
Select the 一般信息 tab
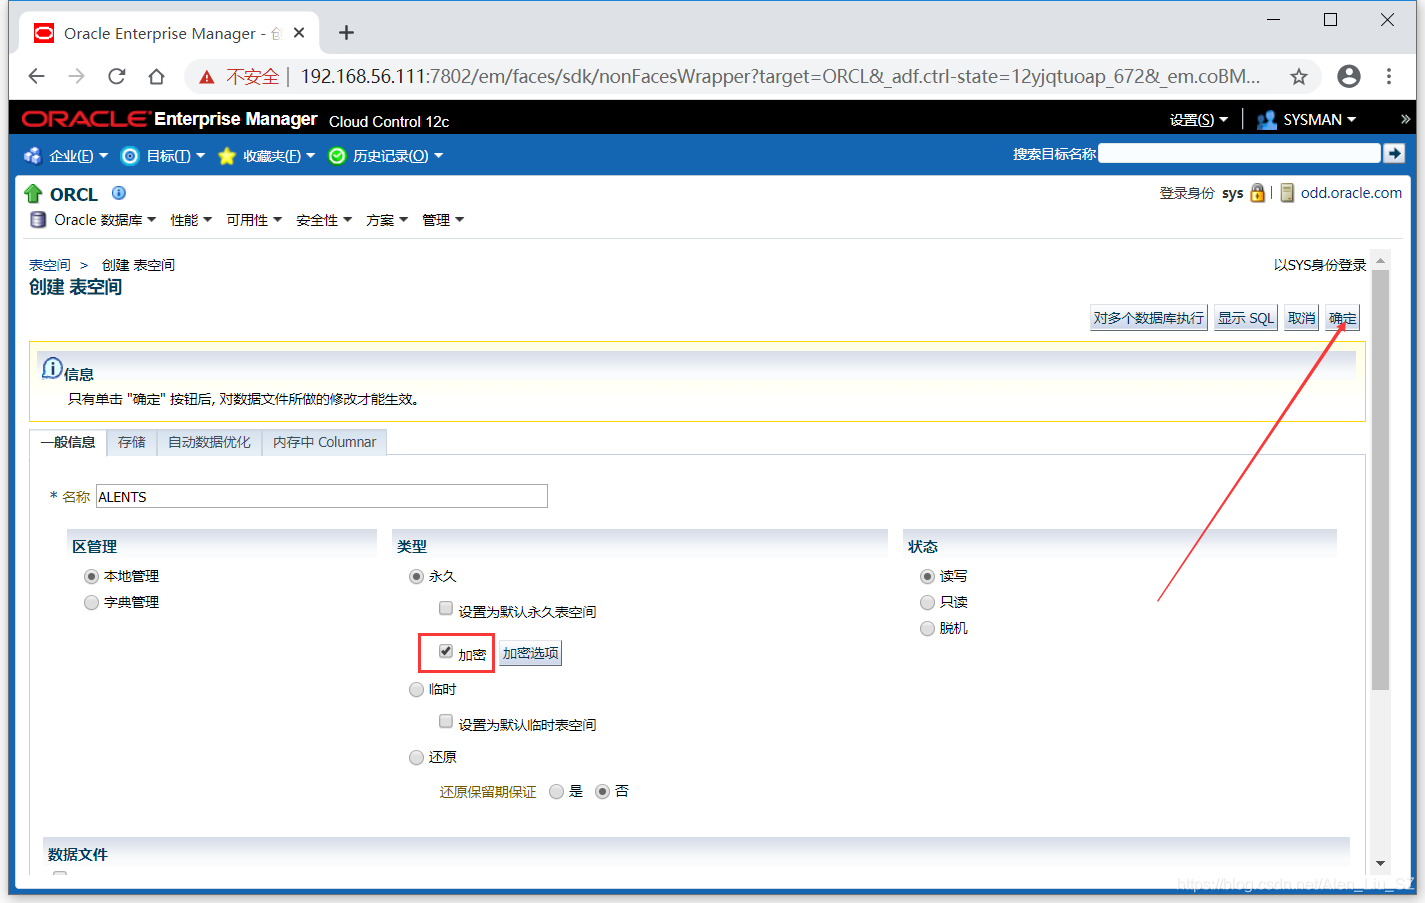point(68,442)
